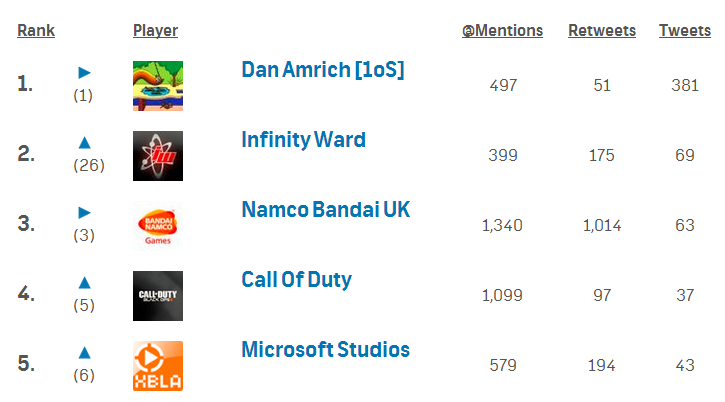Open the Infinity Ward player link
Viewport: 725px width, 402px height.
click(x=303, y=140)
